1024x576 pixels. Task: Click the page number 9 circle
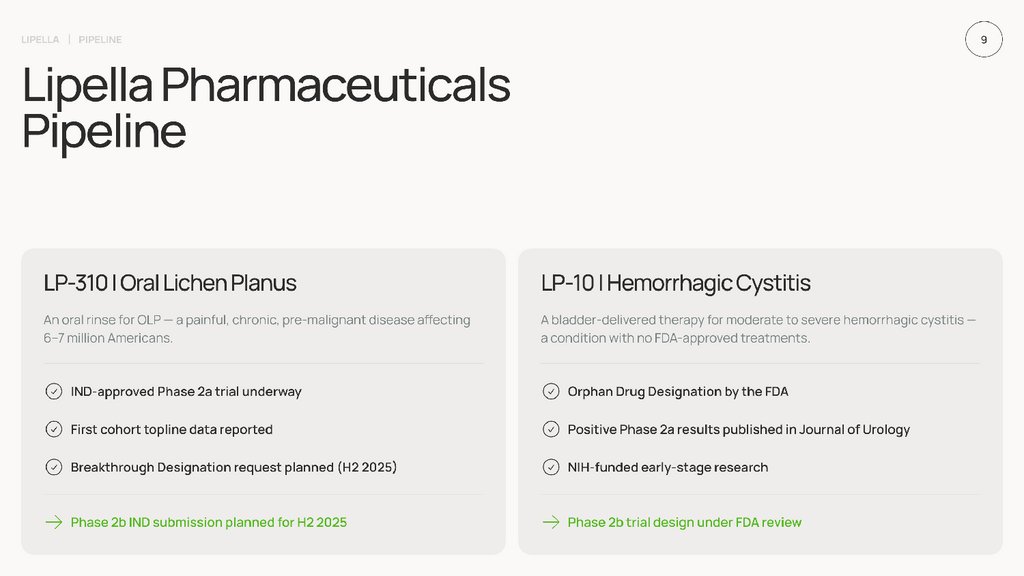[983, 40]
